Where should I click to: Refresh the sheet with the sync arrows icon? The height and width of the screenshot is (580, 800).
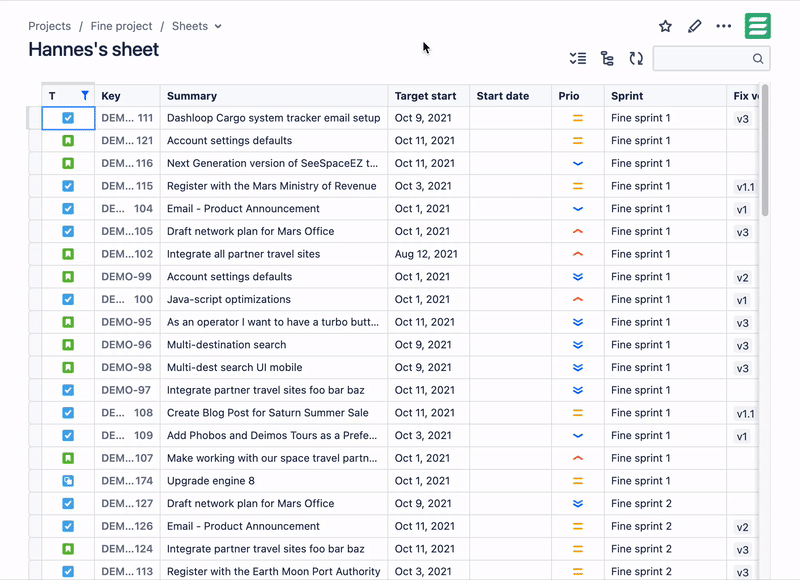tap(636, 59)
